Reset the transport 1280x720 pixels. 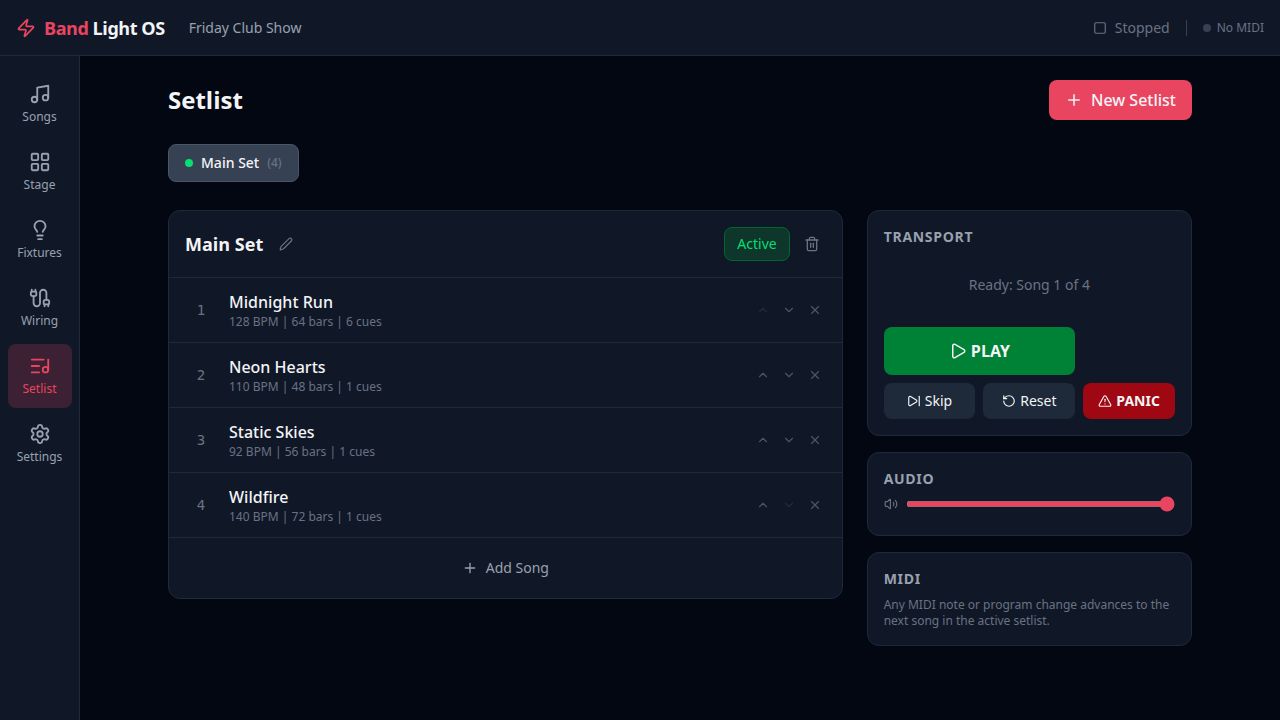click(1029, 401)
